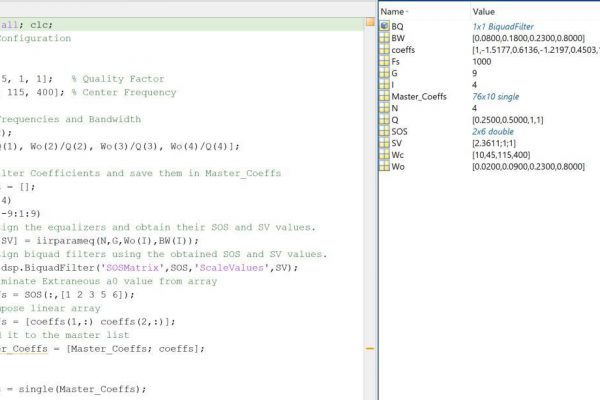Place cursor on the single(Master_Coeffs) line
Screen dimensions: 600x400
pyautogui.click(x=73, y=389)
